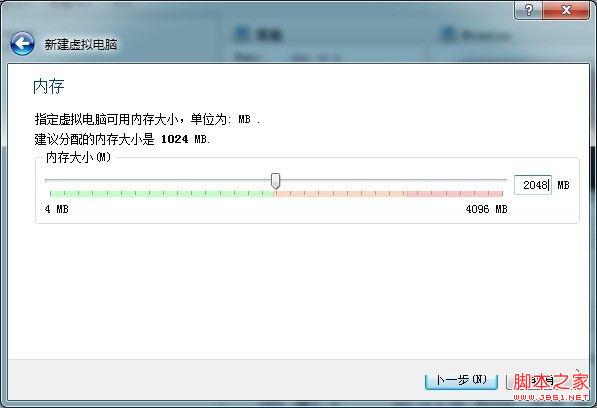Click the 内存 page heading

(x=49, y=87)
